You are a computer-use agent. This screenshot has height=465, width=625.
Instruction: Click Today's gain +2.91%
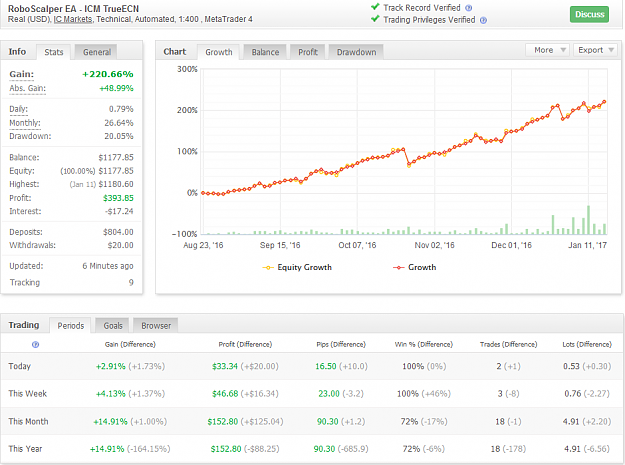tap(110, 366)
